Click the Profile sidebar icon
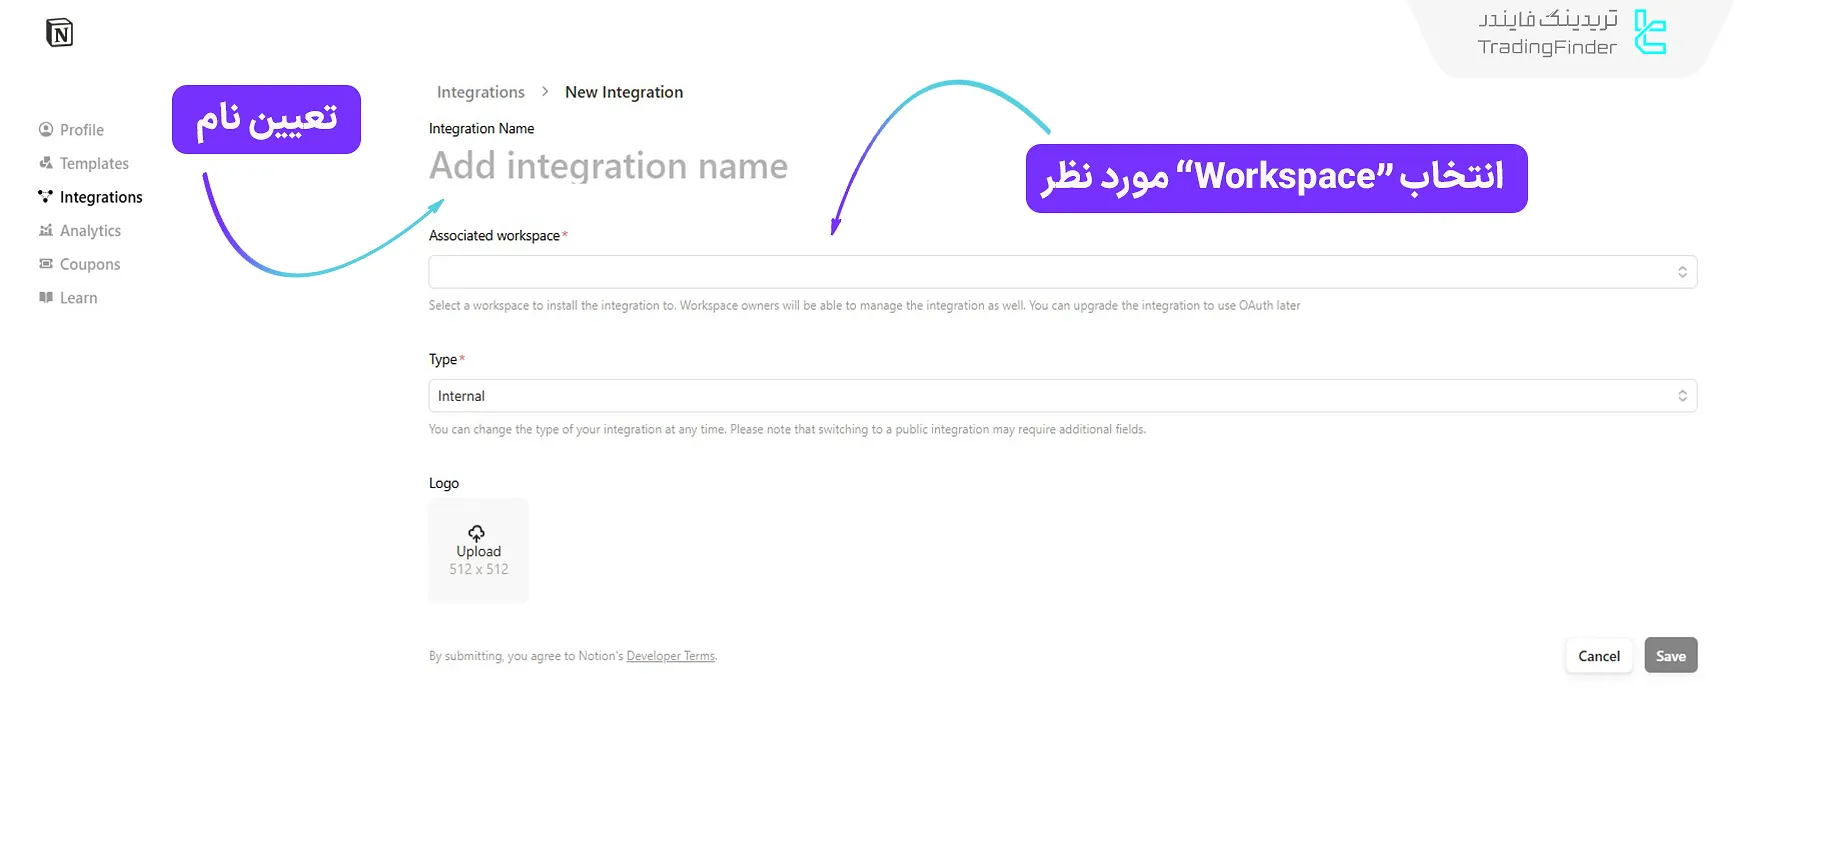The width and height of the screenshot is (1832, 852). (x=46, y=129)
